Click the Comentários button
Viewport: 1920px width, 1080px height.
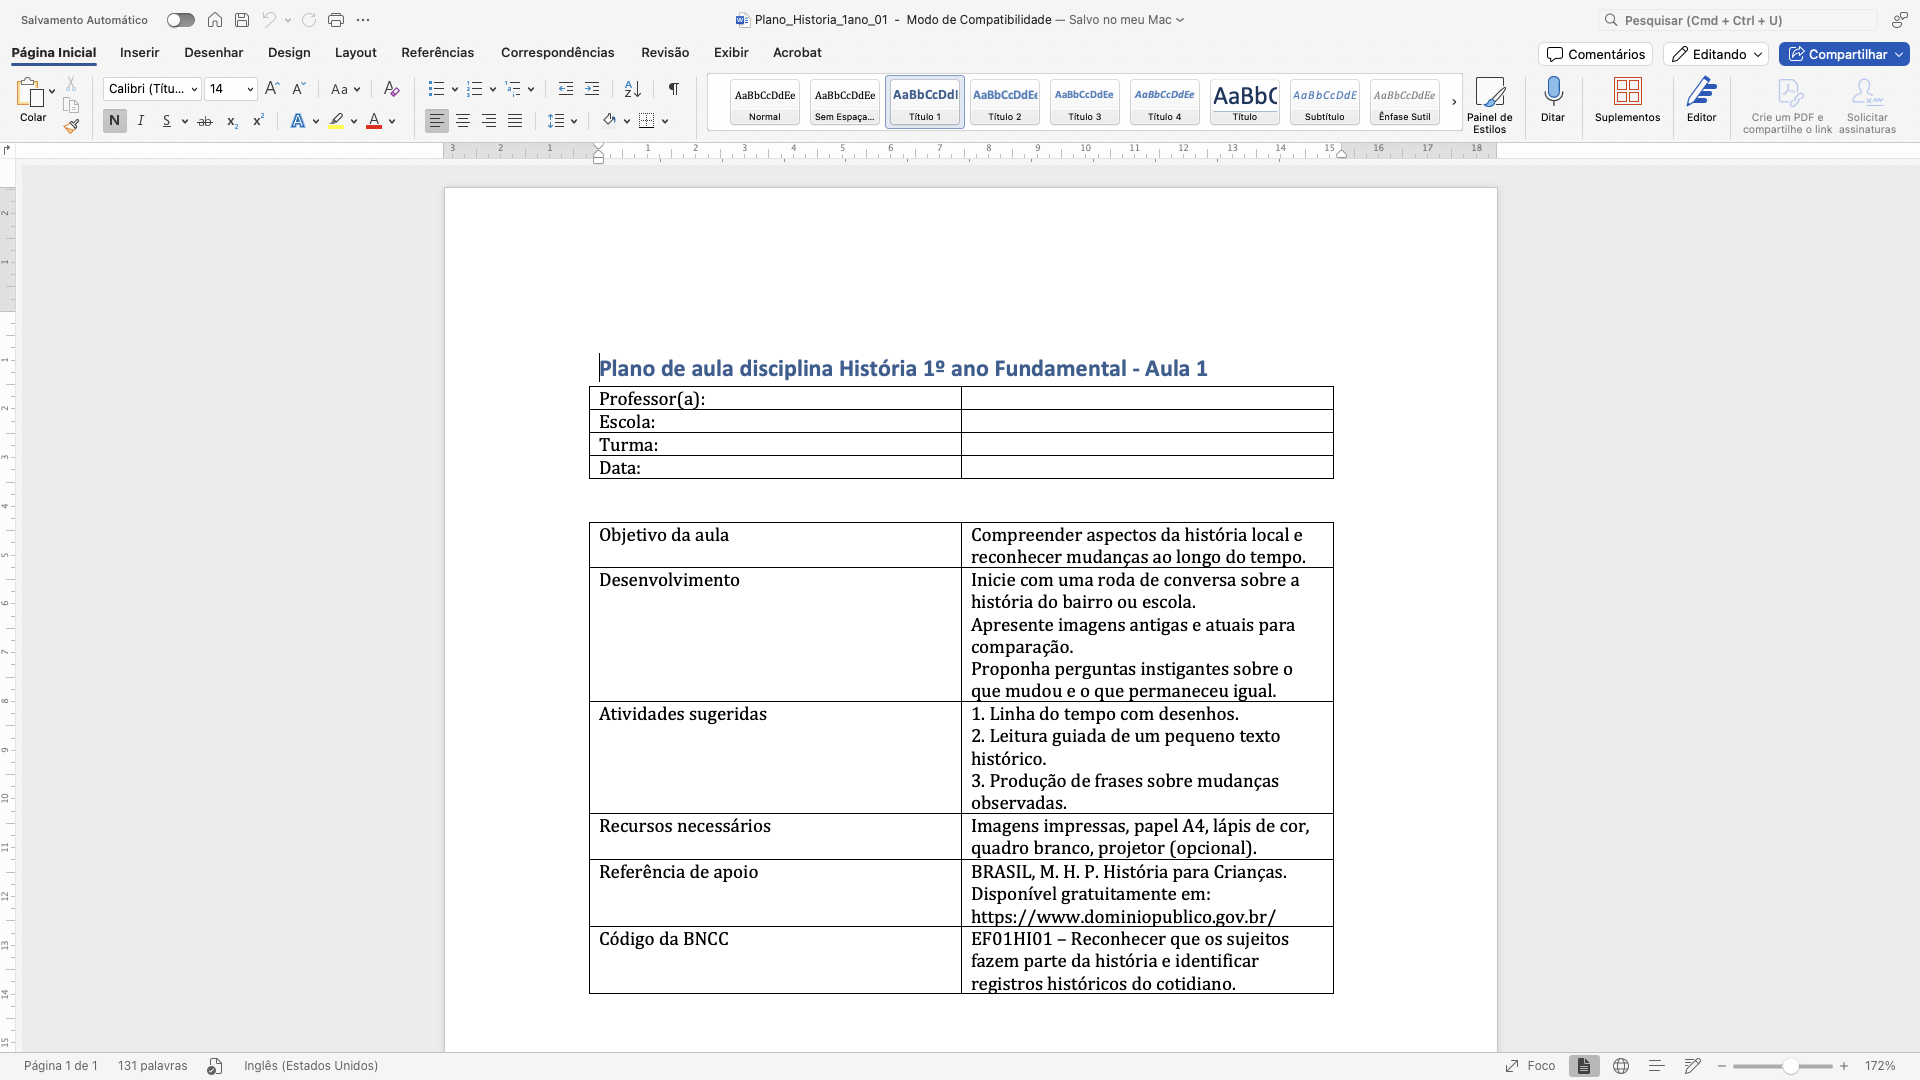[x=1595, y=54]
